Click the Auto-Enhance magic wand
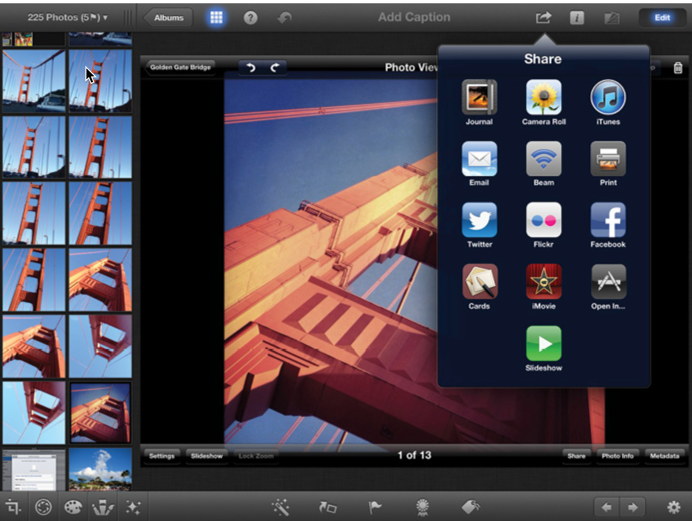This screenshot has width=692, height=521. [x=280, y=507]
